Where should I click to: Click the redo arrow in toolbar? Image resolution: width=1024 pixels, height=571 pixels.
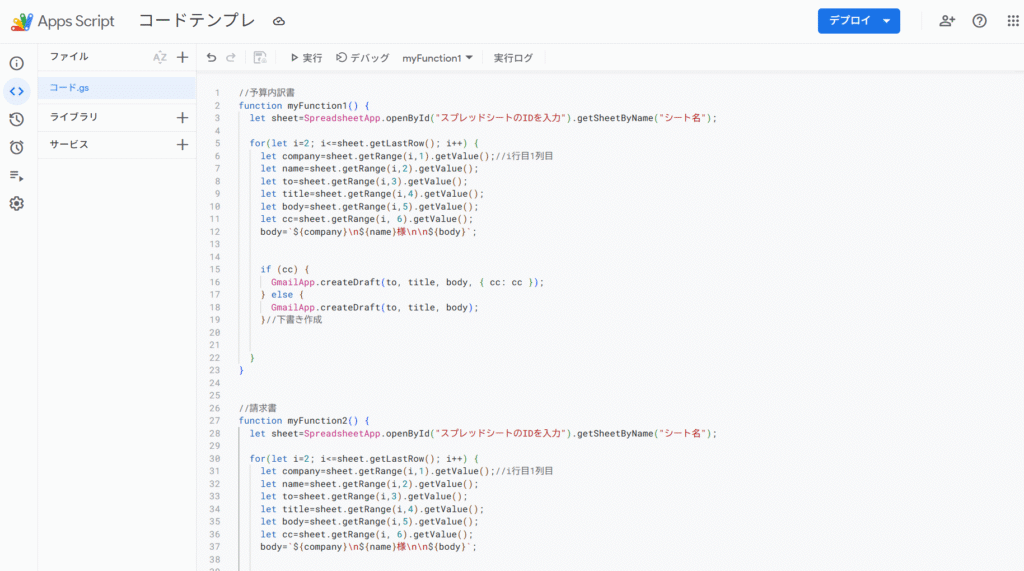pos(231,58)
